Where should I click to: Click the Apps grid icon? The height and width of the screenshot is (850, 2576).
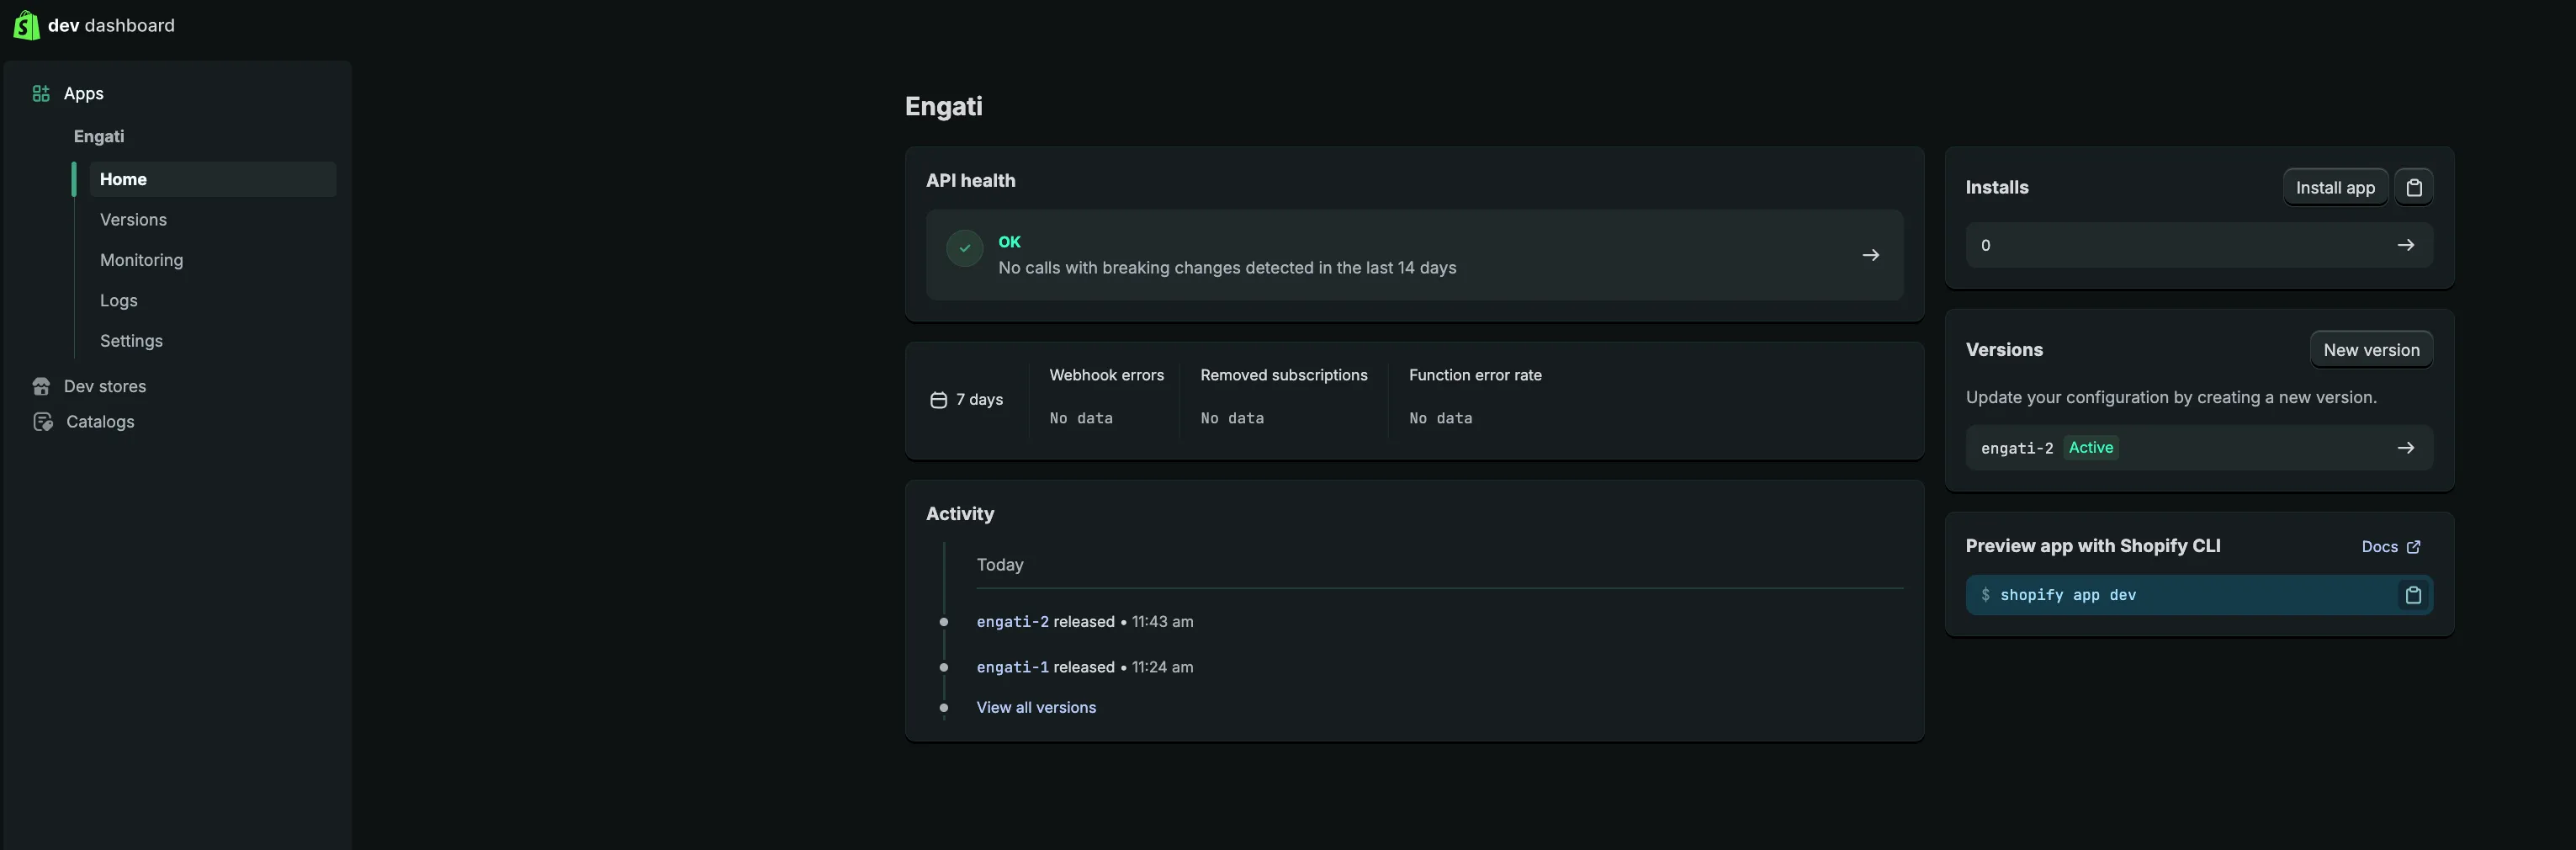41,93
